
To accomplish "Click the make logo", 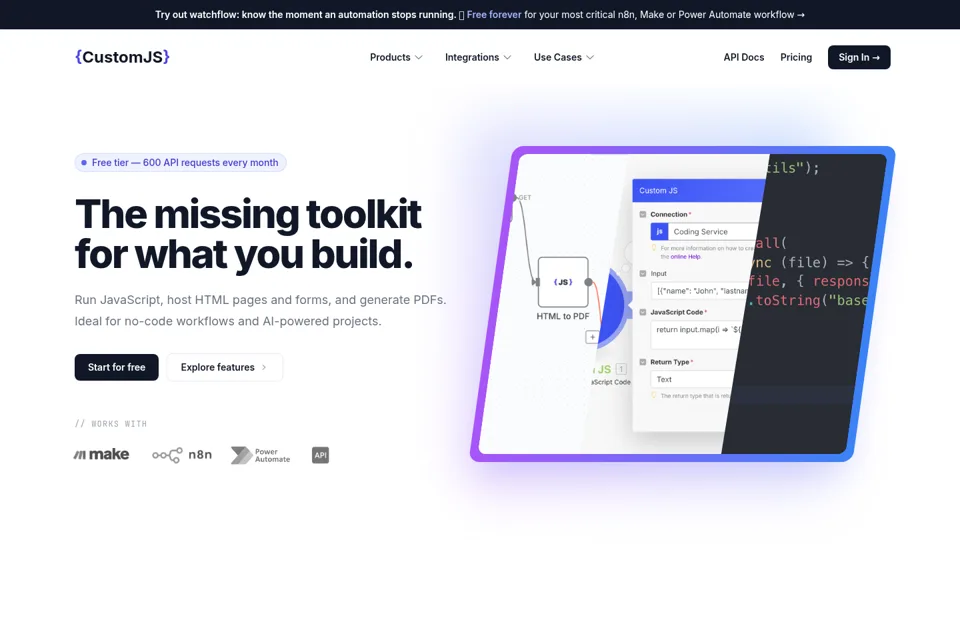I will click(x=102, y=454).
